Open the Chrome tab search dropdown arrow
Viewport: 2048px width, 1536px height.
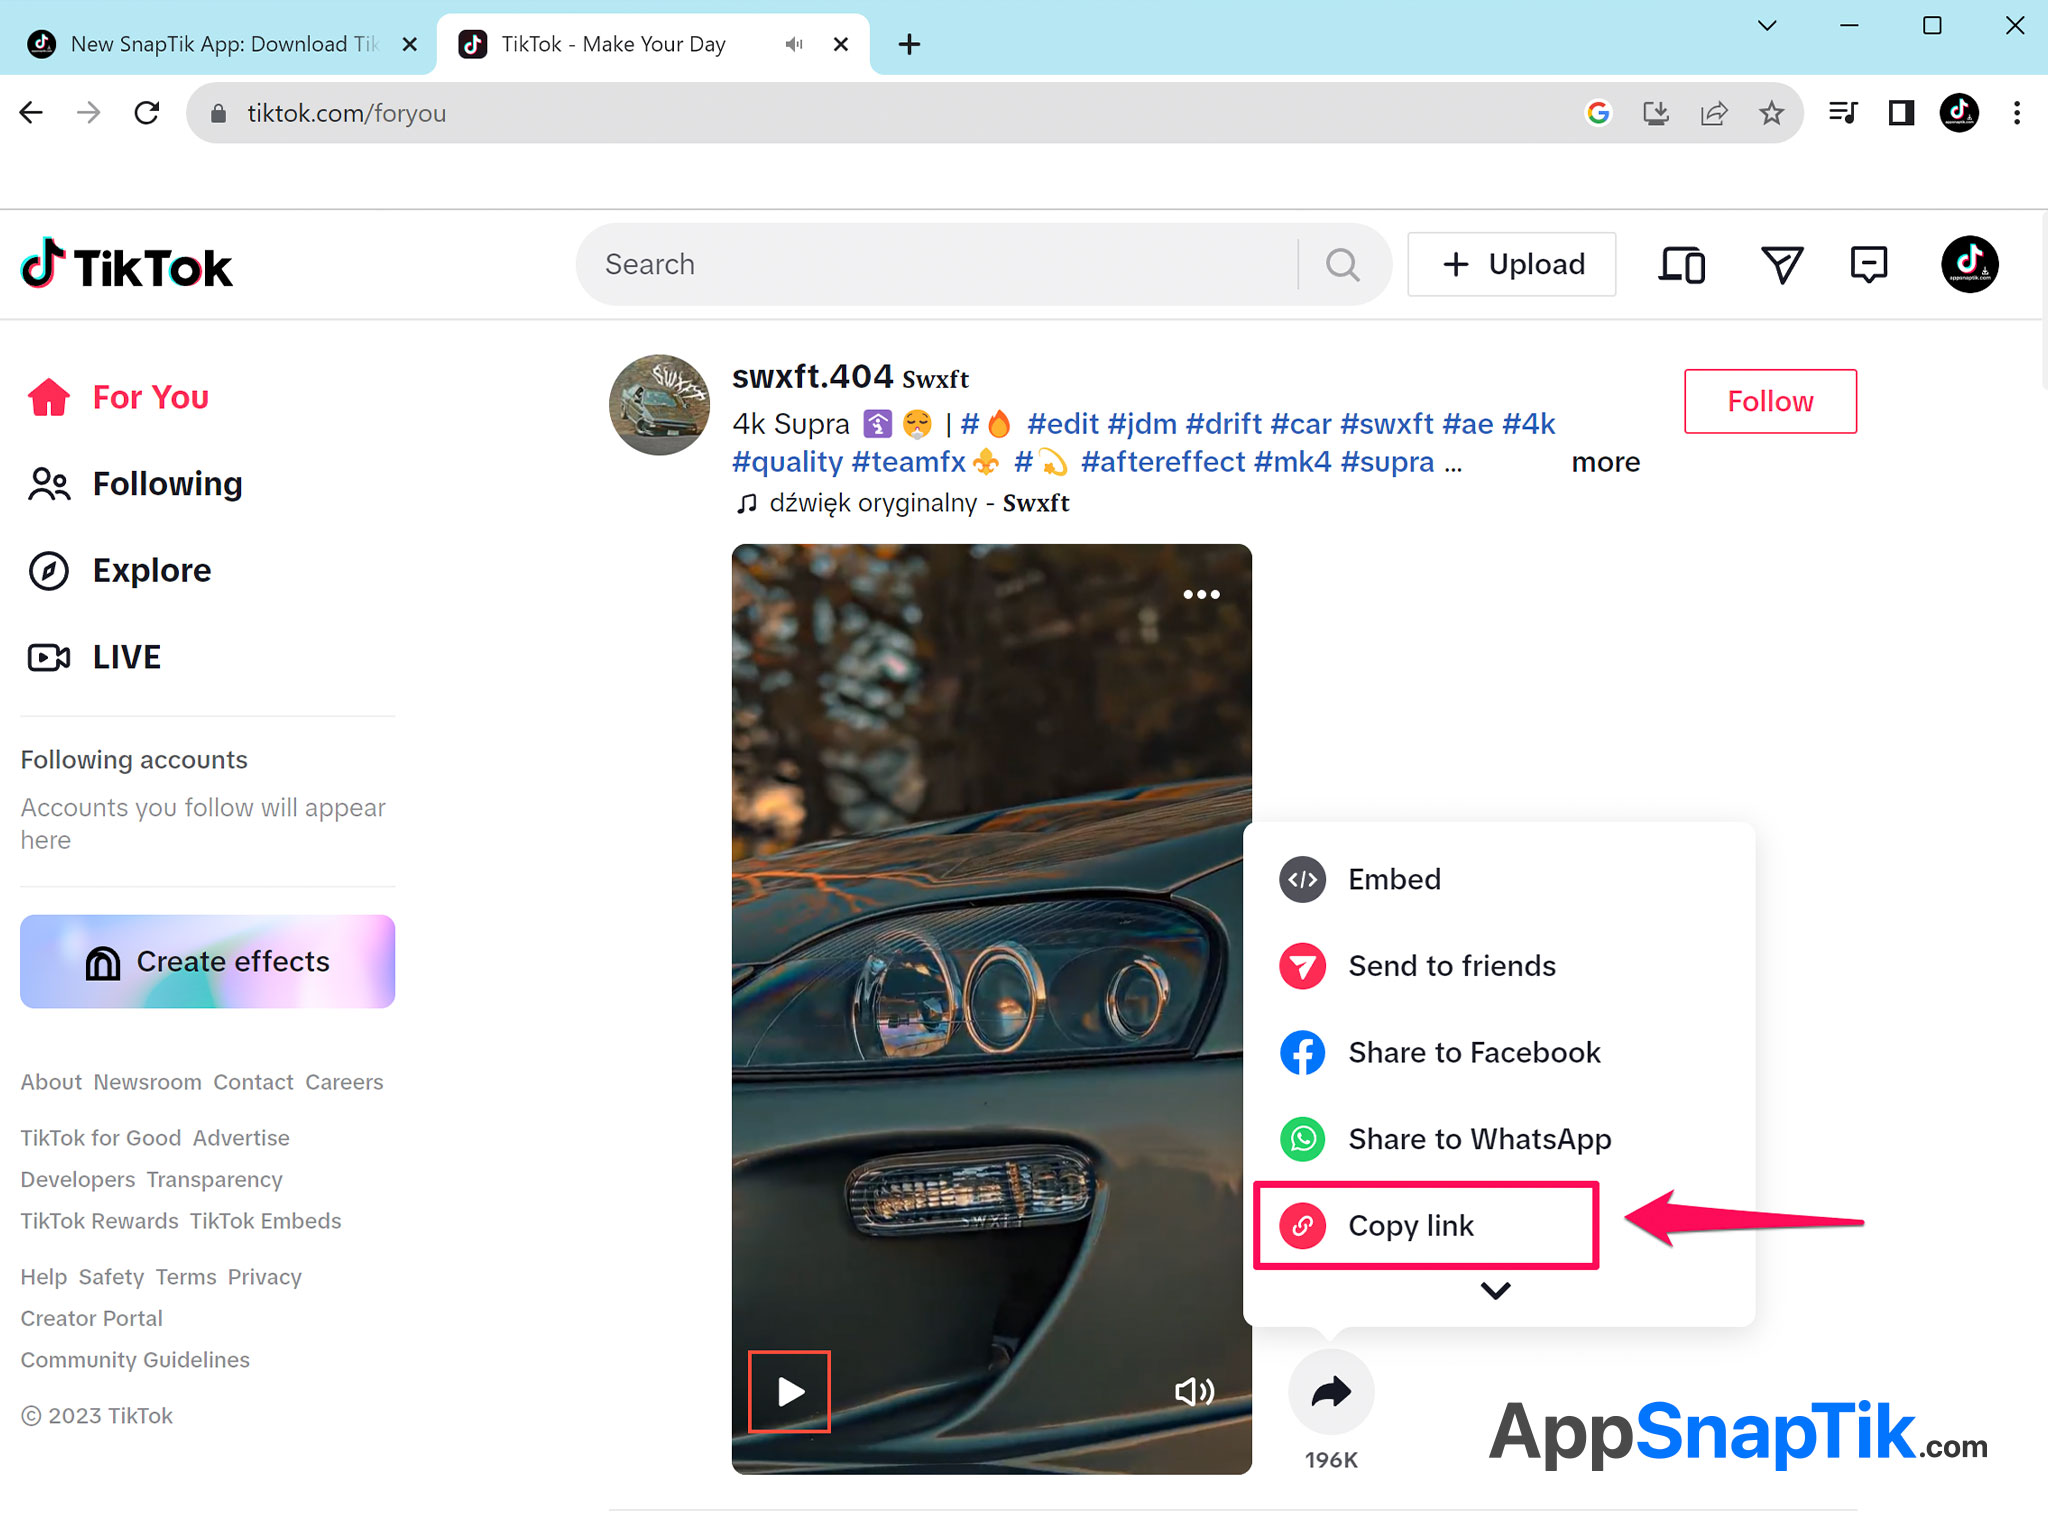click(x=1767, y=26)
